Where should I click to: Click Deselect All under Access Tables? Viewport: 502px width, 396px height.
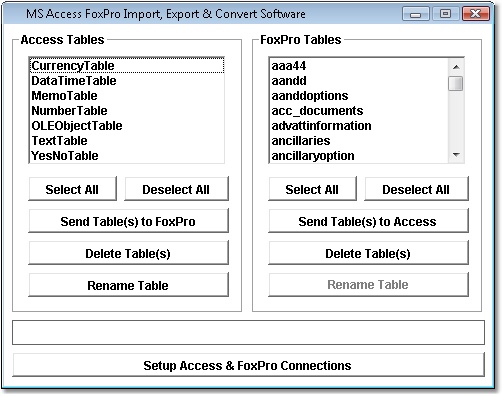pyautogui.click(x=176, y=189)
